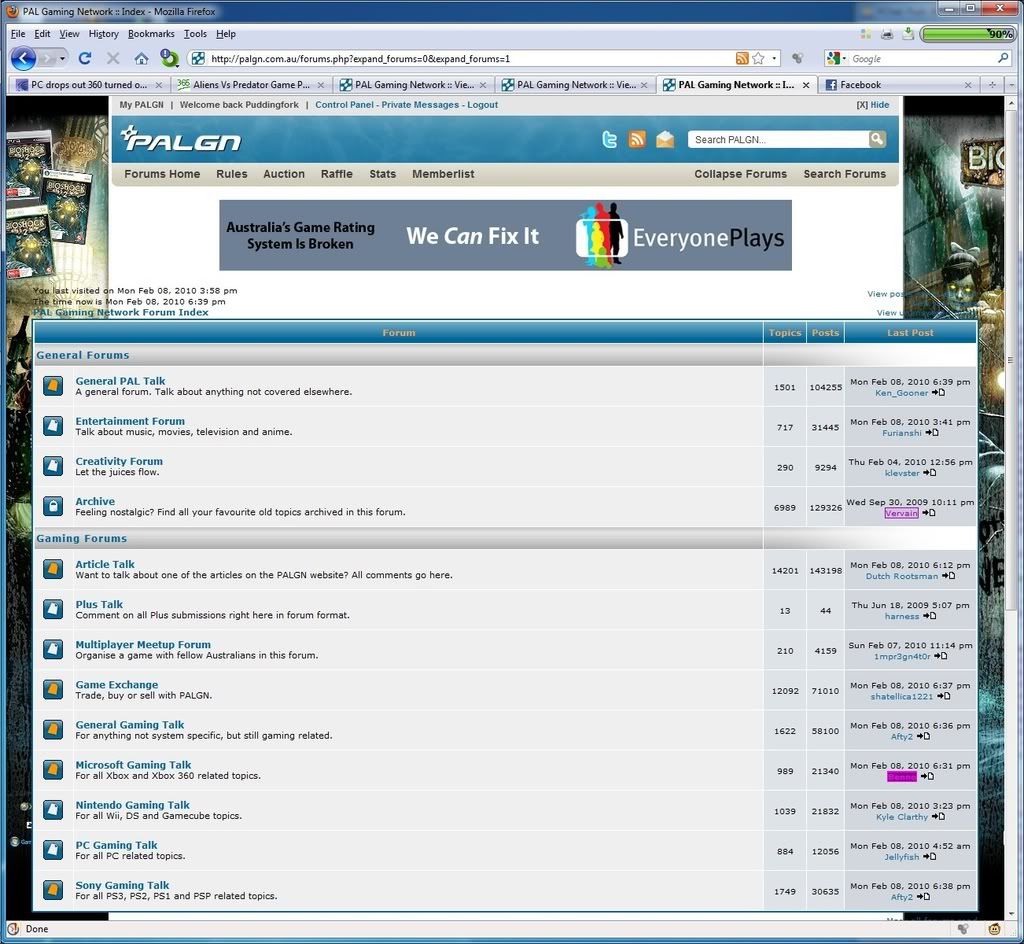Click the magnifier button beside Search PALGN
The image size is (1024, 944).
pos(877,139)
